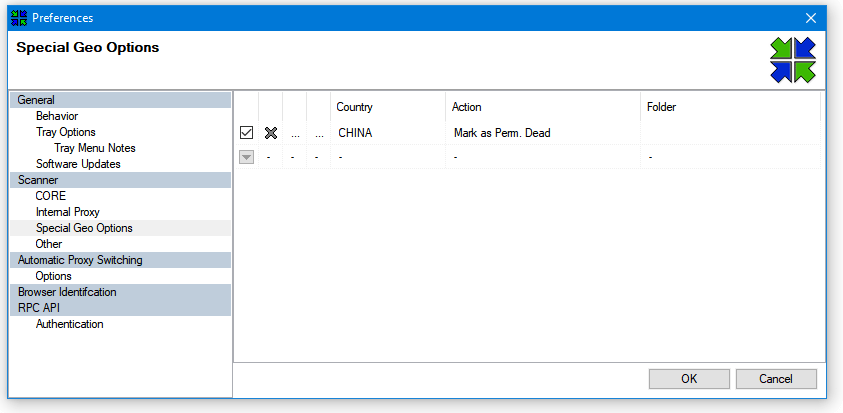The image size is (843, 413).
Task: Click the first ellipsis cell in CHINA row
Action: [295, 133]
